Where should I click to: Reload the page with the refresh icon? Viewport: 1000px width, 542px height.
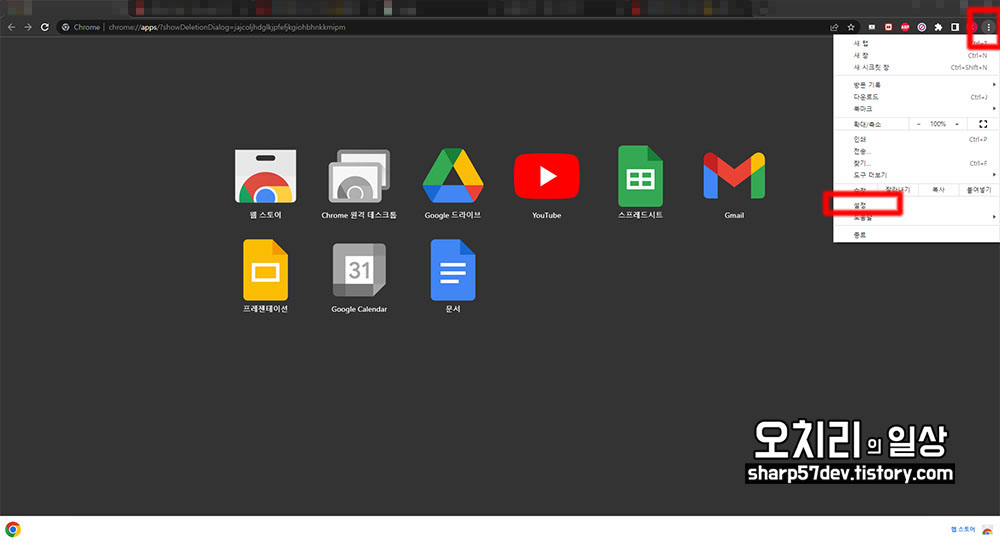[x=45, y=27]
